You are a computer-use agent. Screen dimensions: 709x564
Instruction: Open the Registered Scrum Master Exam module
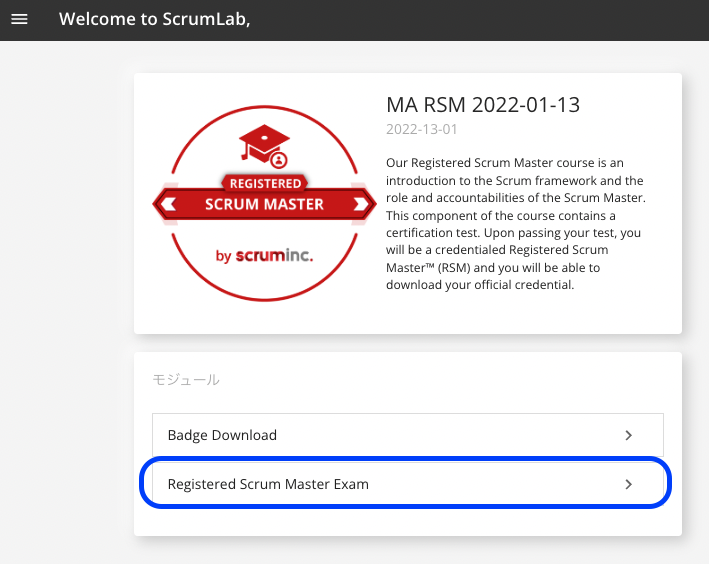click(408, 484)
